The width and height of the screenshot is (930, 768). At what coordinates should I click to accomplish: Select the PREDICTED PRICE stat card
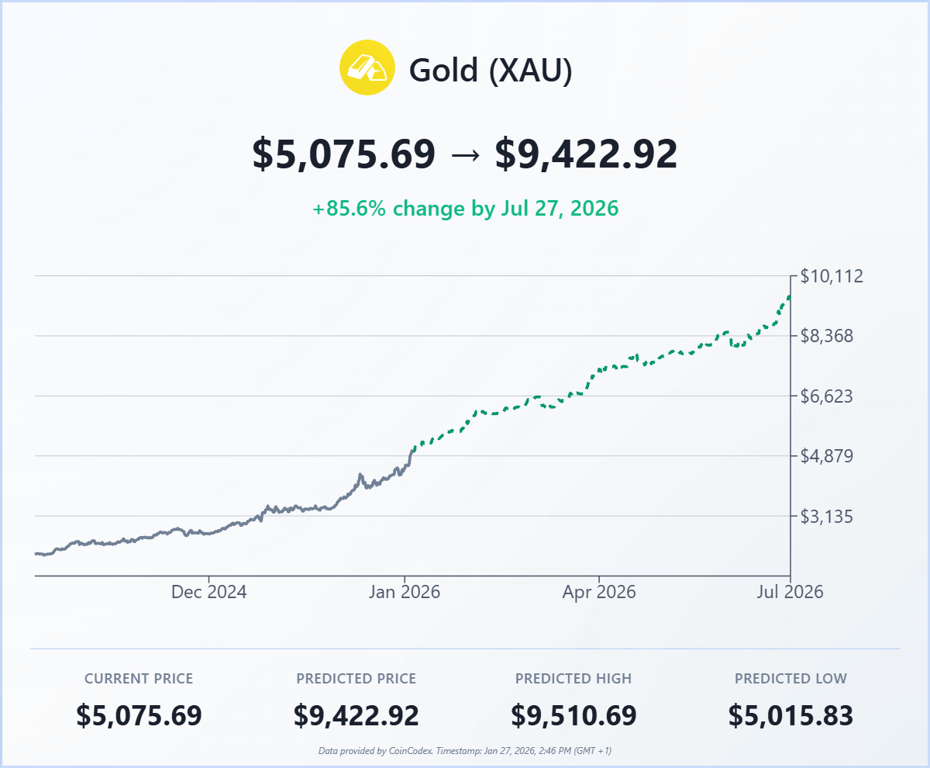(356, 698)
